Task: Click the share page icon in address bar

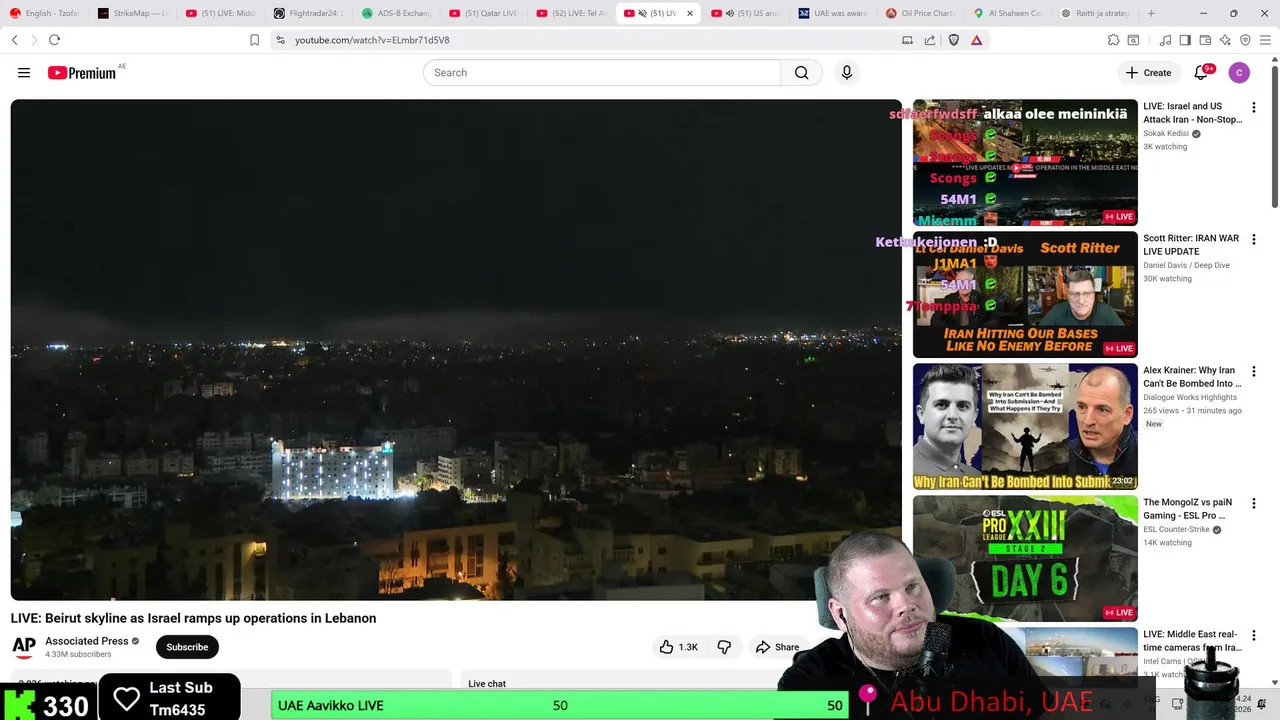Action: pyautogui.click(x=930, y=40)
